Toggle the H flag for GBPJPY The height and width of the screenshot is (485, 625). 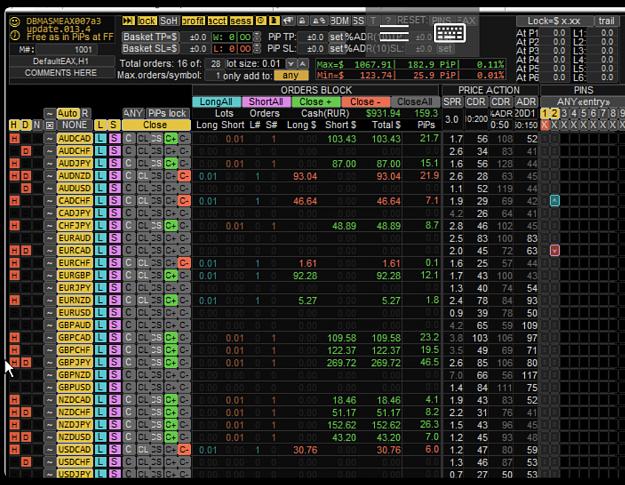tap(15, 363)
